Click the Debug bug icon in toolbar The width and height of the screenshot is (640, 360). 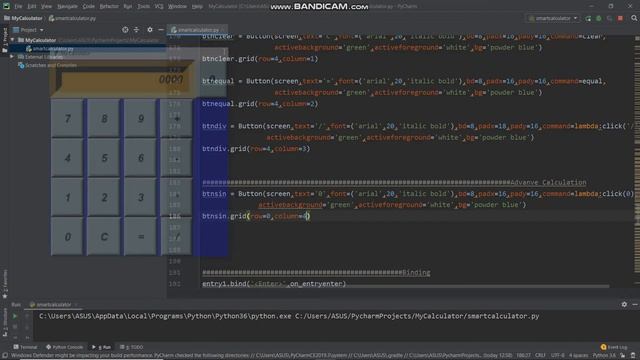click(x=599, y=18)
